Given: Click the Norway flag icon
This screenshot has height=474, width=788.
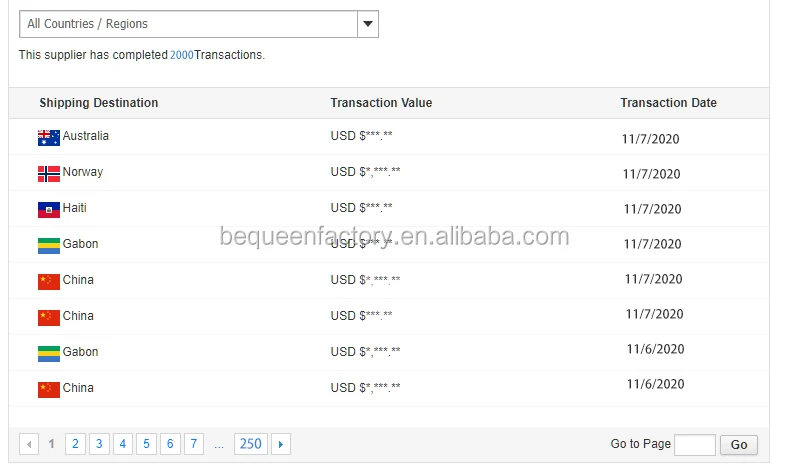Looking at the screenshot, I should pos(48,173).
